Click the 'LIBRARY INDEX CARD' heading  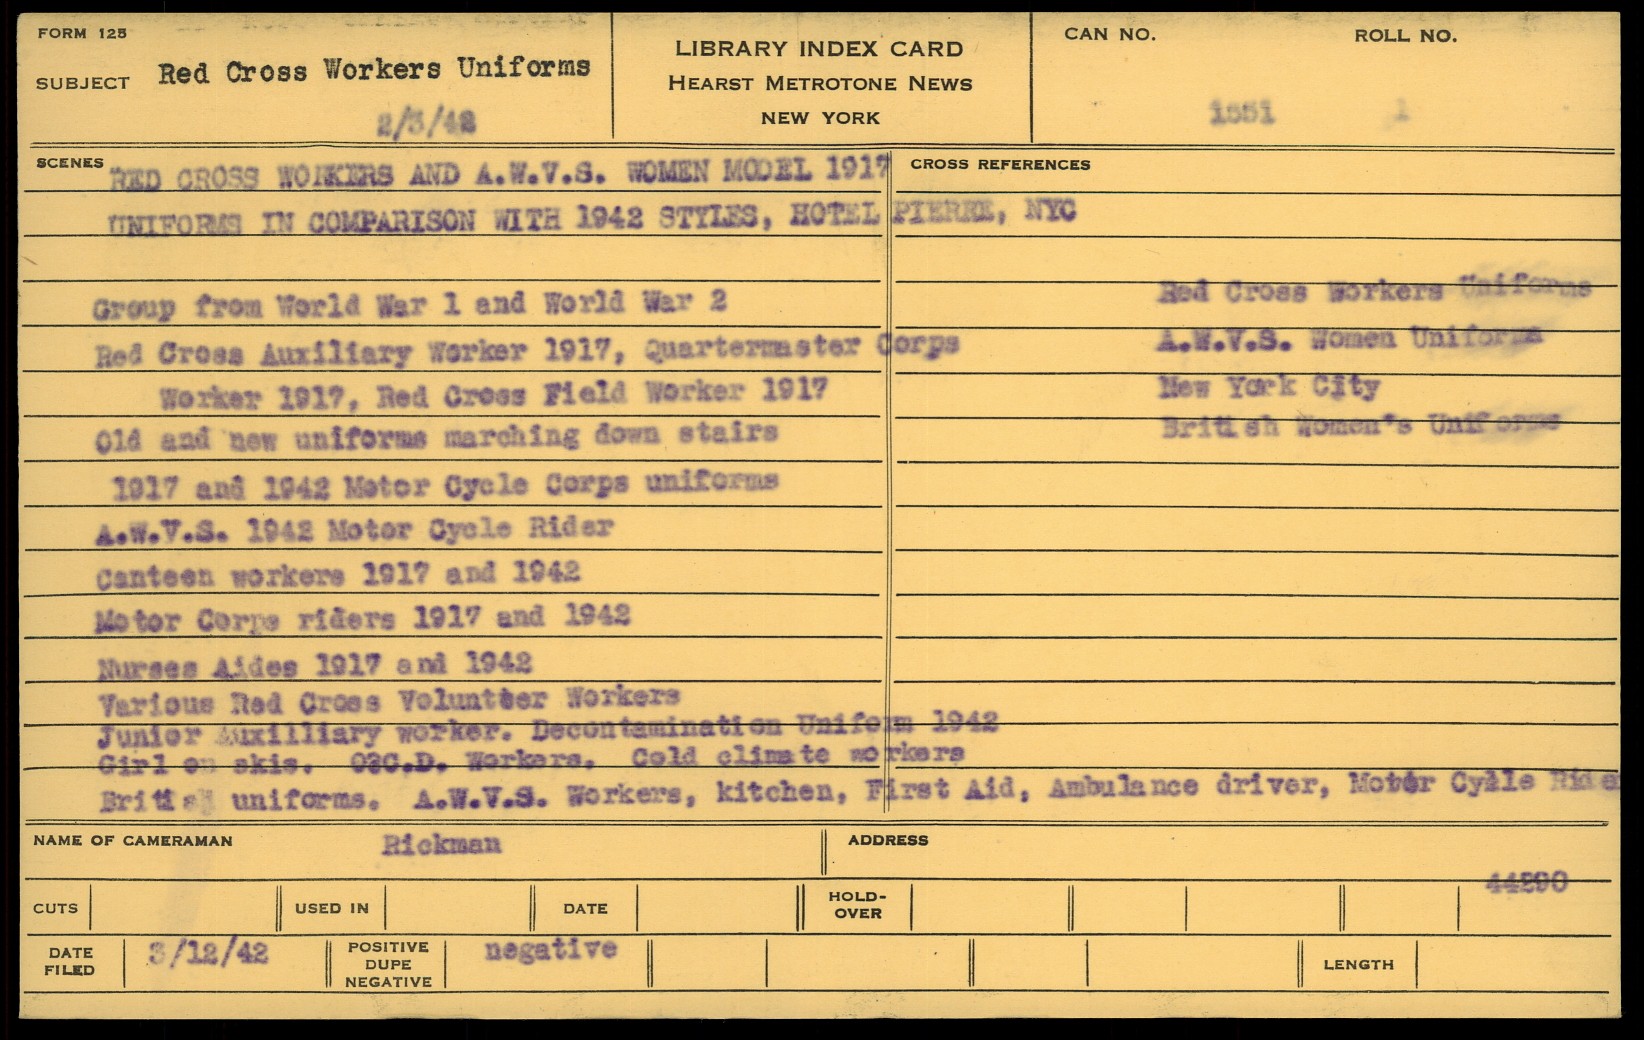click(819, 48)
